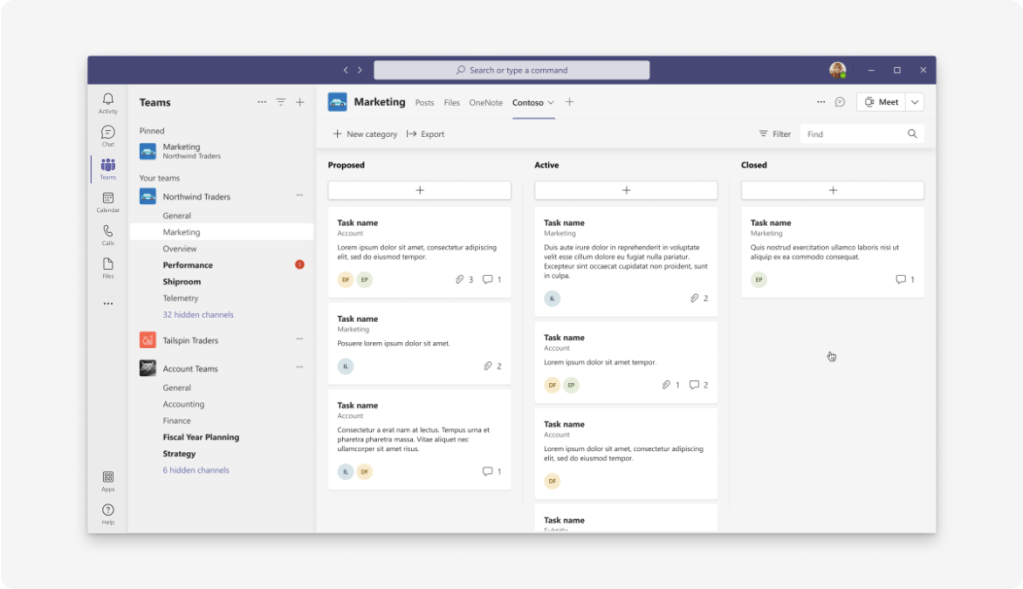Expand the Meet button dropdown arrow
Viewport: 1023px width, 589px height.
pyautogui.click(x=915, y=102)
